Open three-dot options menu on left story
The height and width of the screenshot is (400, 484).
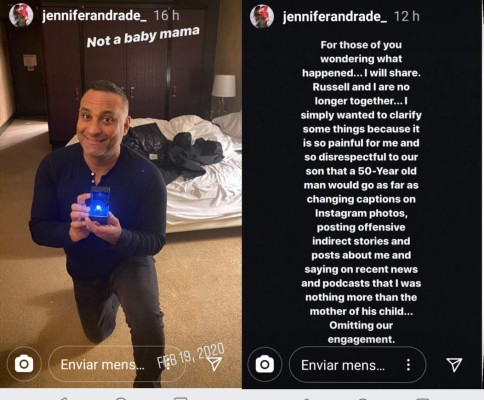coord(168,364)
